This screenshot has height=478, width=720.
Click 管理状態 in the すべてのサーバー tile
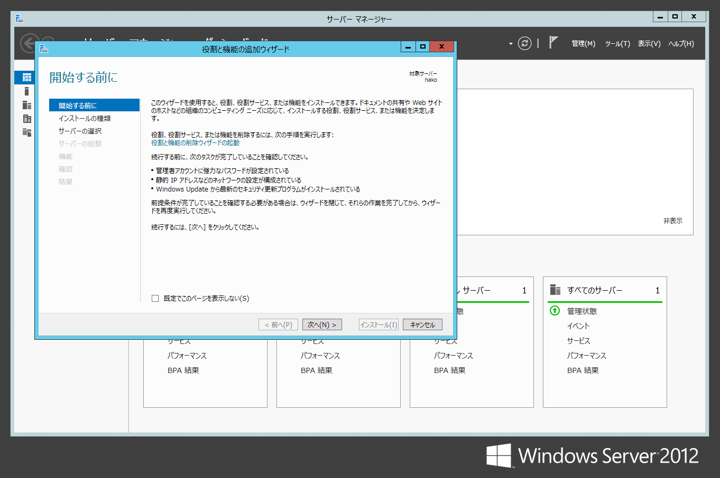[582, 311]
